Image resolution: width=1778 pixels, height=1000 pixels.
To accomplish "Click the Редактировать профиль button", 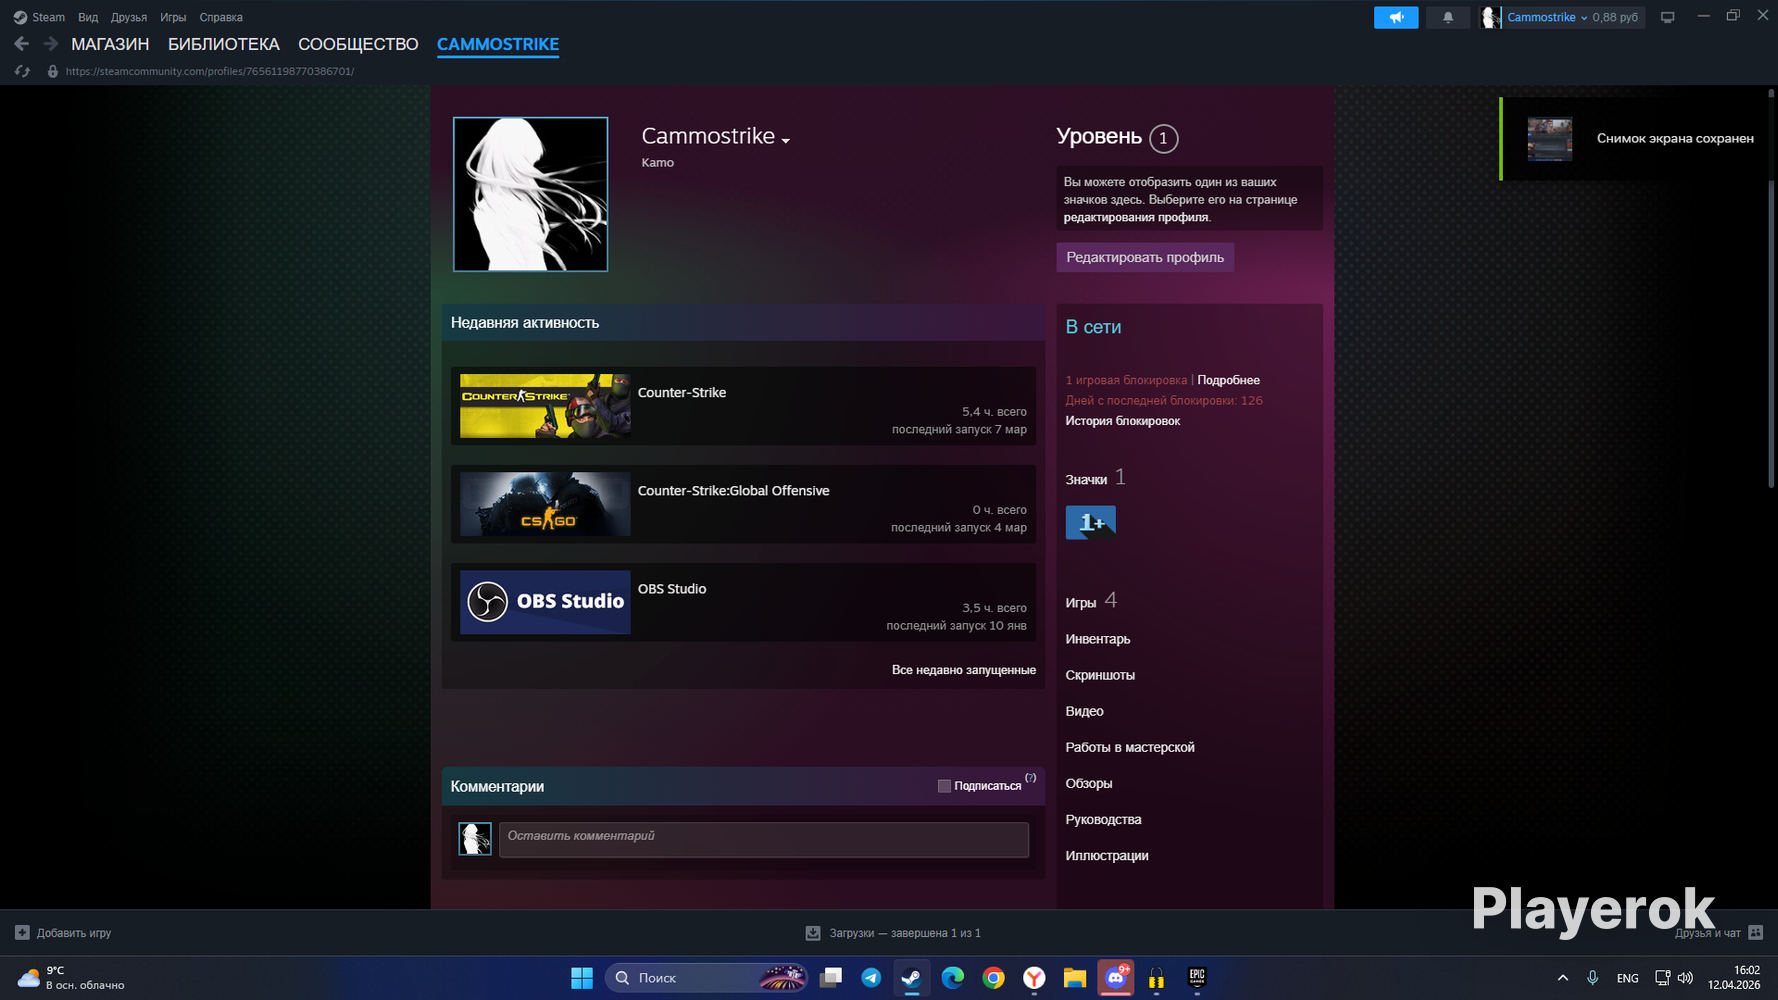I will point(1145,257).
